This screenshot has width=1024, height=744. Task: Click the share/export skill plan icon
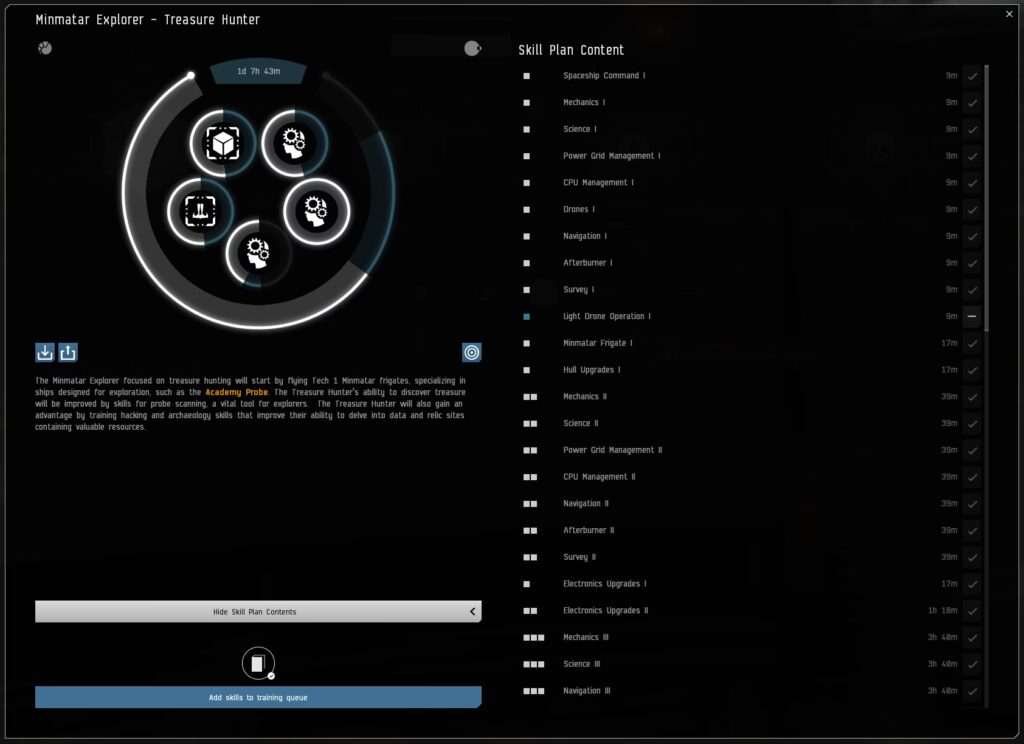click(x=68, y=352)
